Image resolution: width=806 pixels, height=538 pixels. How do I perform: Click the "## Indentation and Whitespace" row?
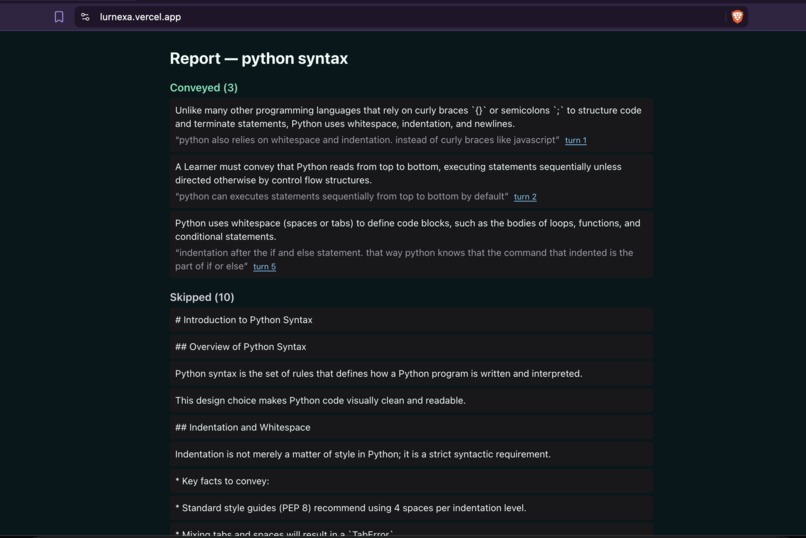click(411, 428)
